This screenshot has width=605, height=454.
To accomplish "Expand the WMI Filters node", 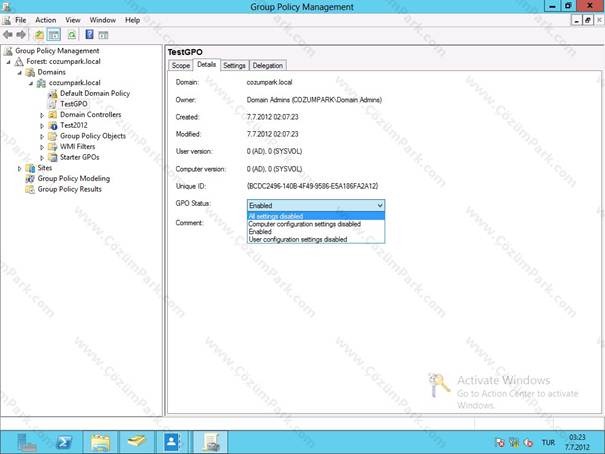I will 42,147.
